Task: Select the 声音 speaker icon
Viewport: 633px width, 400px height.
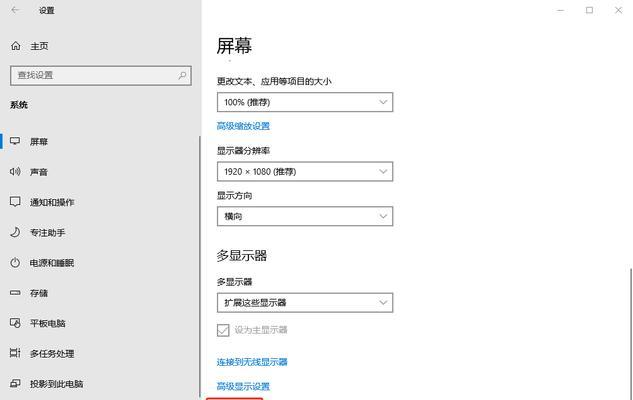Action: (15, 172)
